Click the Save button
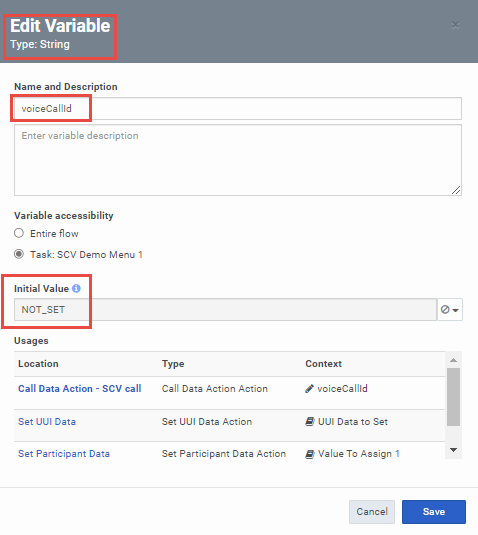Viewport: 478px width, 535px height. [434, 511]
